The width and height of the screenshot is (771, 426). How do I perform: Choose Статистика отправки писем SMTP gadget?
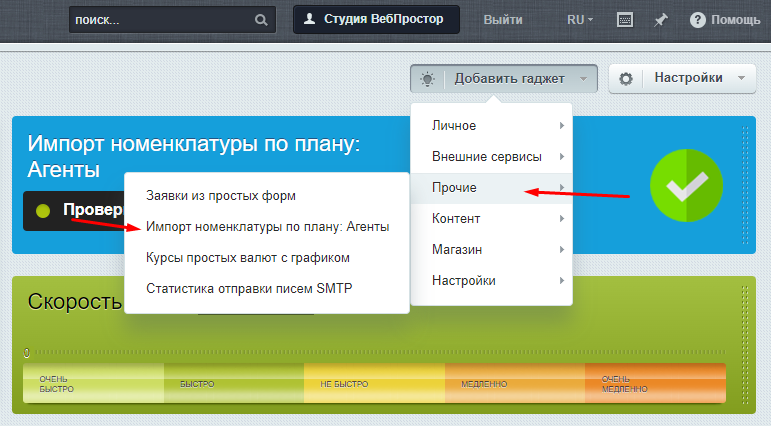point(267,289)
